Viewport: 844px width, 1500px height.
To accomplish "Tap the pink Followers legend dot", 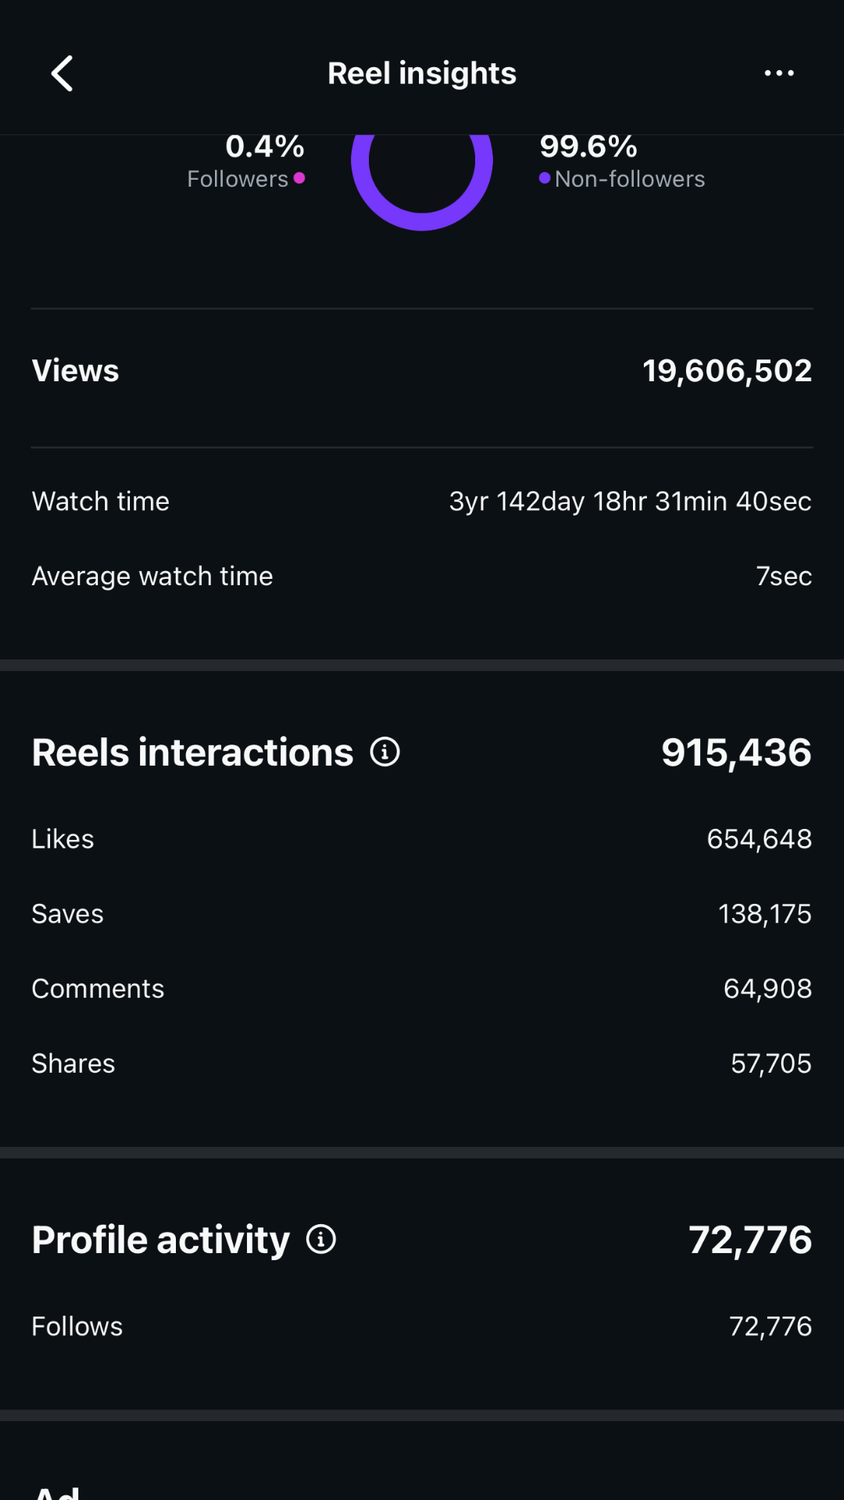I will point(299,178).
